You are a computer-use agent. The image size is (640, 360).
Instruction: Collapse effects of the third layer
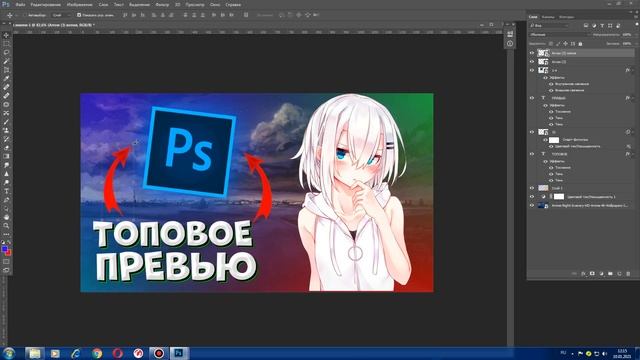tap(633, 70)
